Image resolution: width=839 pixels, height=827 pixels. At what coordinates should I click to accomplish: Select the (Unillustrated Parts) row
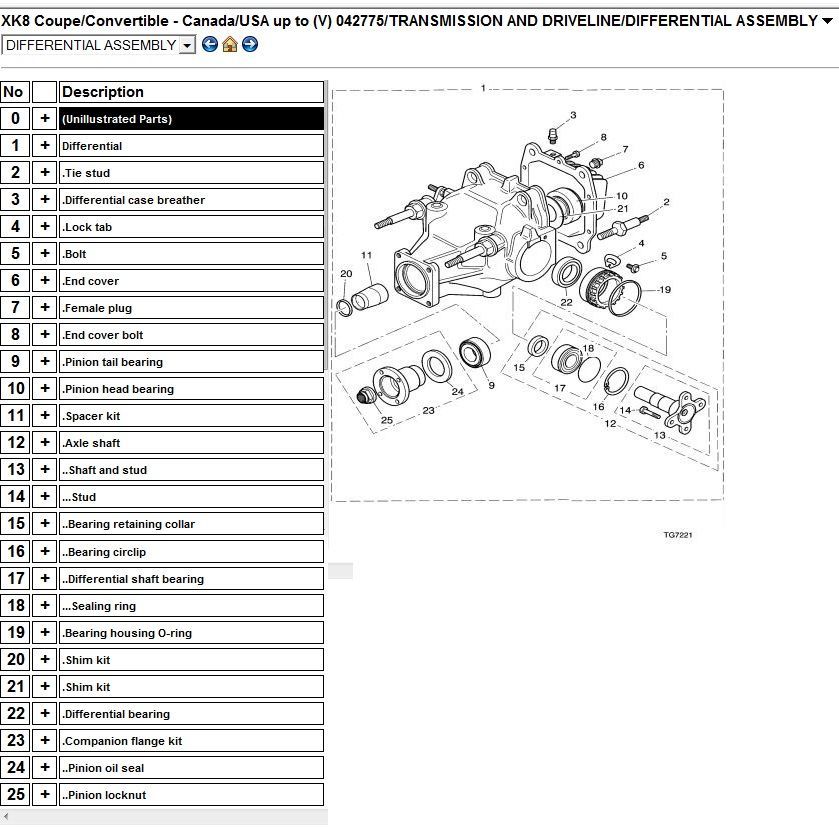[x=191, y=119]
